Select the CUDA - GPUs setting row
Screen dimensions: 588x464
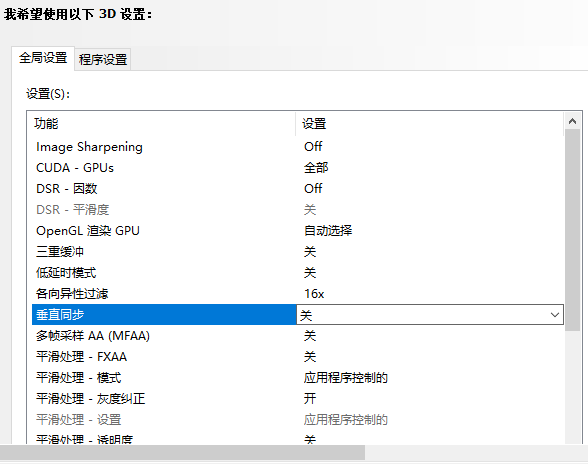click(298, 168)
